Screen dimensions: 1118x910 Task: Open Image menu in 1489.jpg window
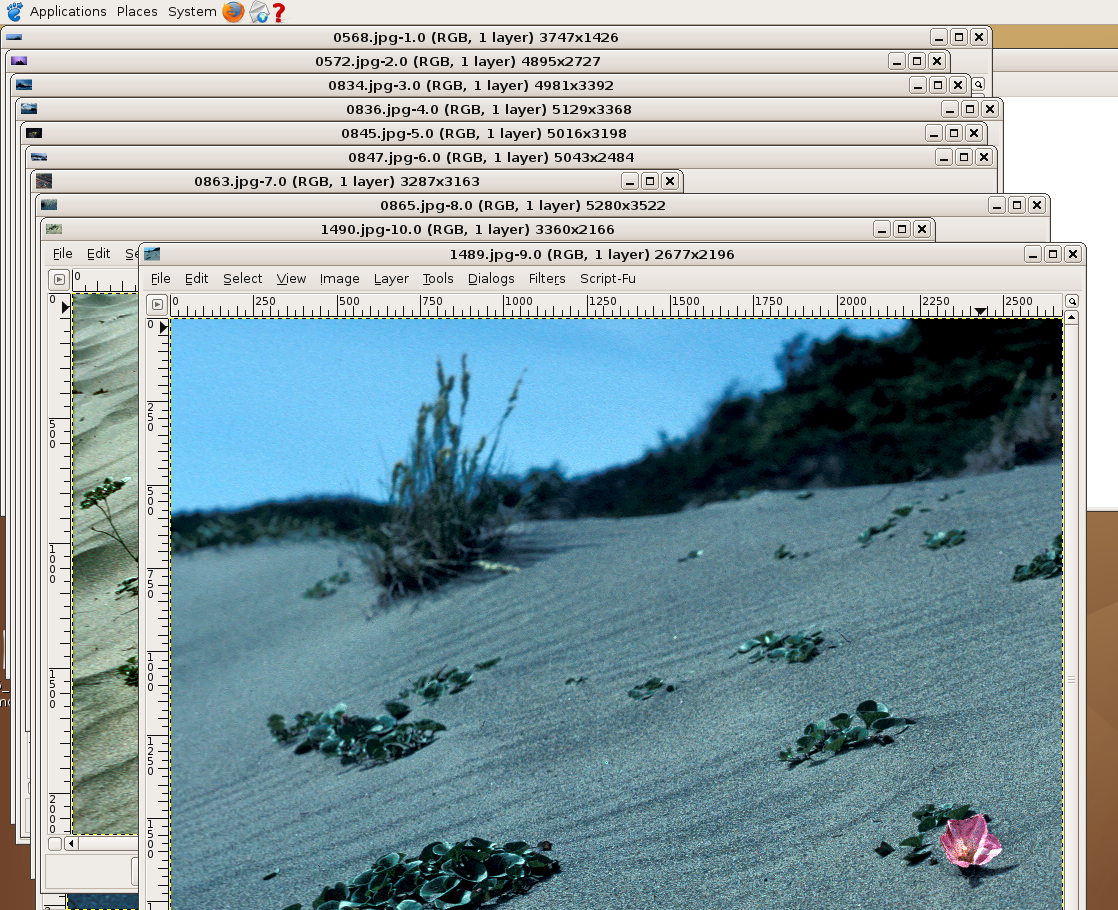tap(339, 279)
